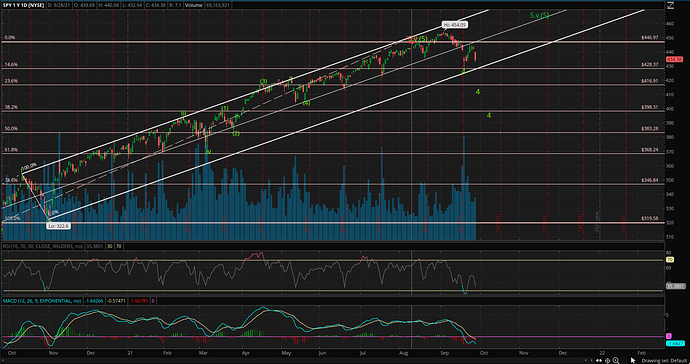Click the Lo: 322.6 price bubble

59,226
